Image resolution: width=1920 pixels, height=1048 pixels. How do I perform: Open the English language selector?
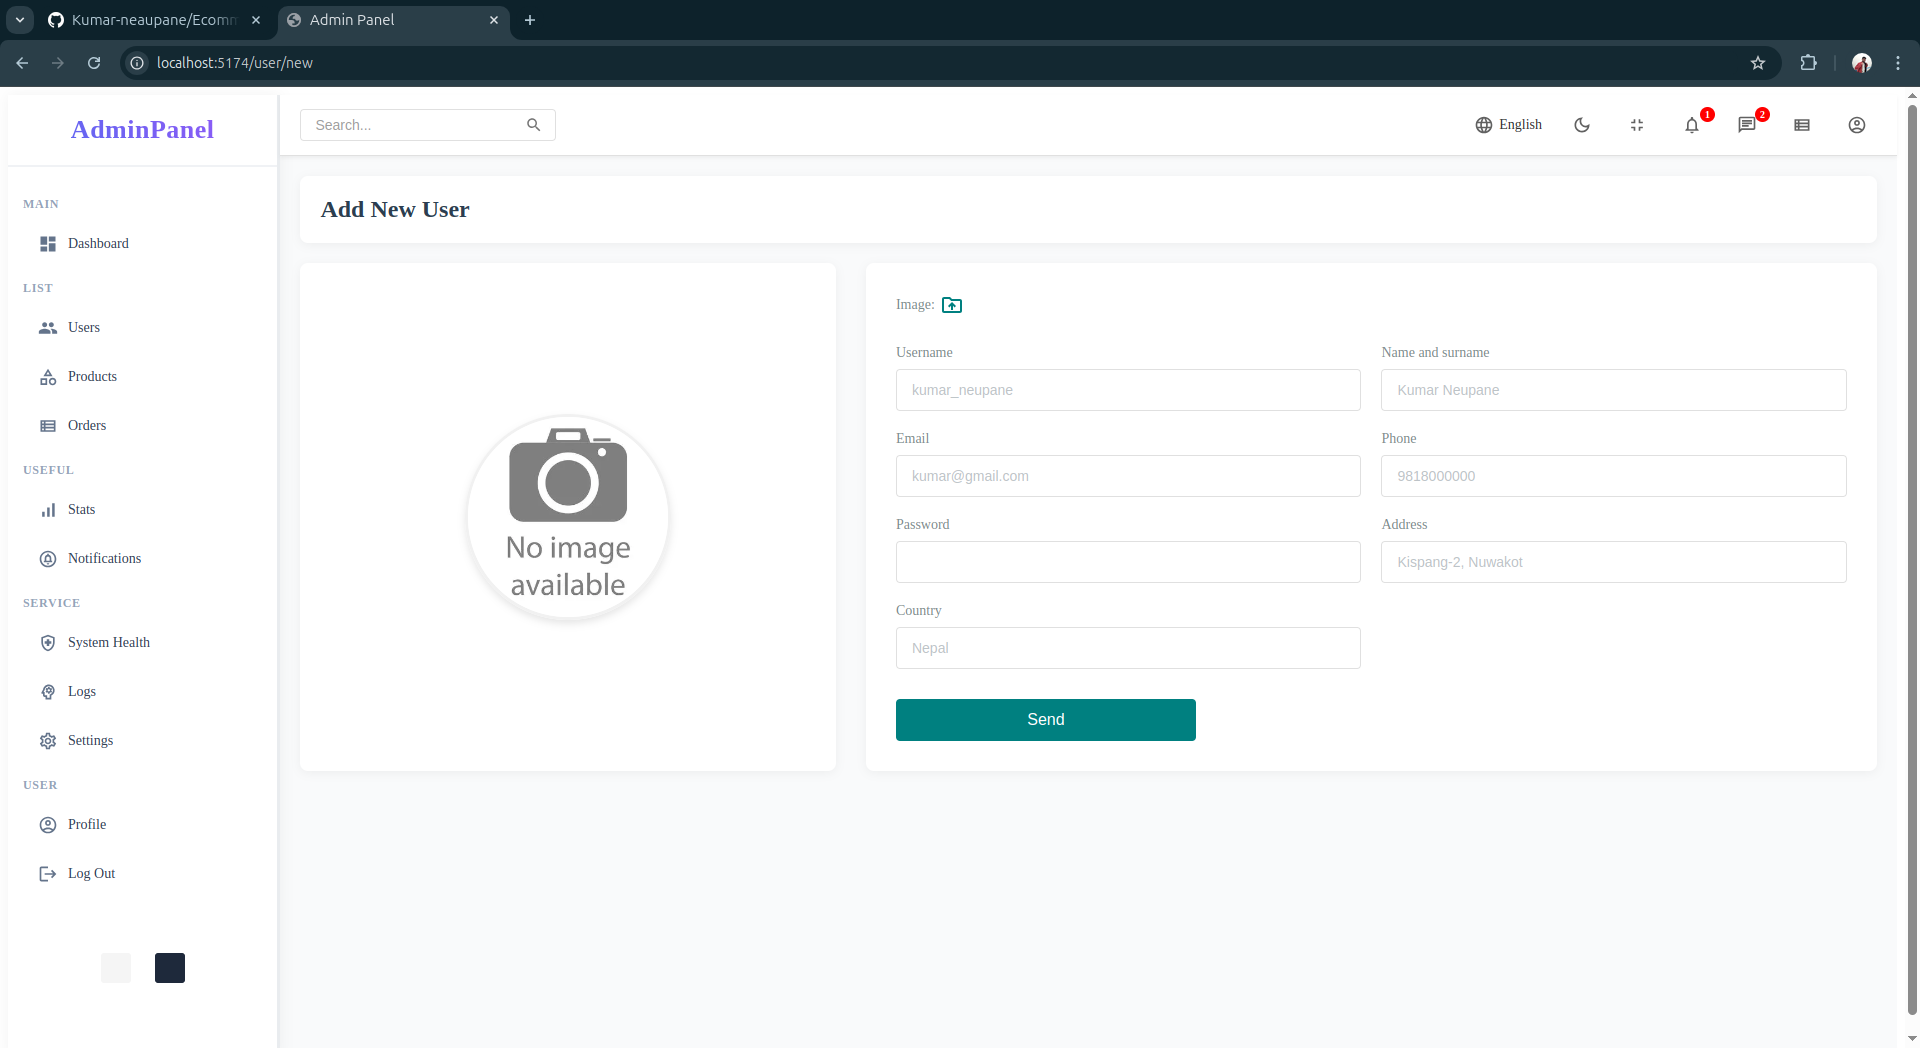point(1508,125)
